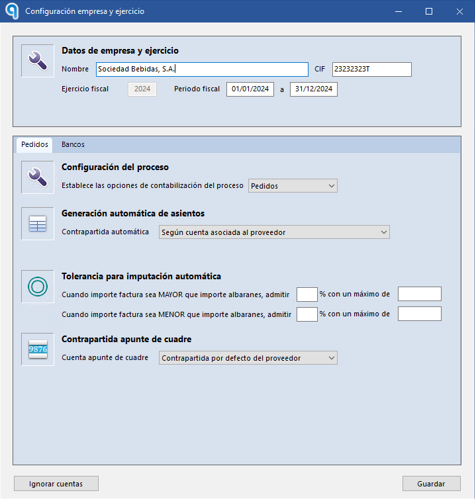475x499 pixels.
Task: Click the start date field 01/01/2024
Action: coord(250,89)
